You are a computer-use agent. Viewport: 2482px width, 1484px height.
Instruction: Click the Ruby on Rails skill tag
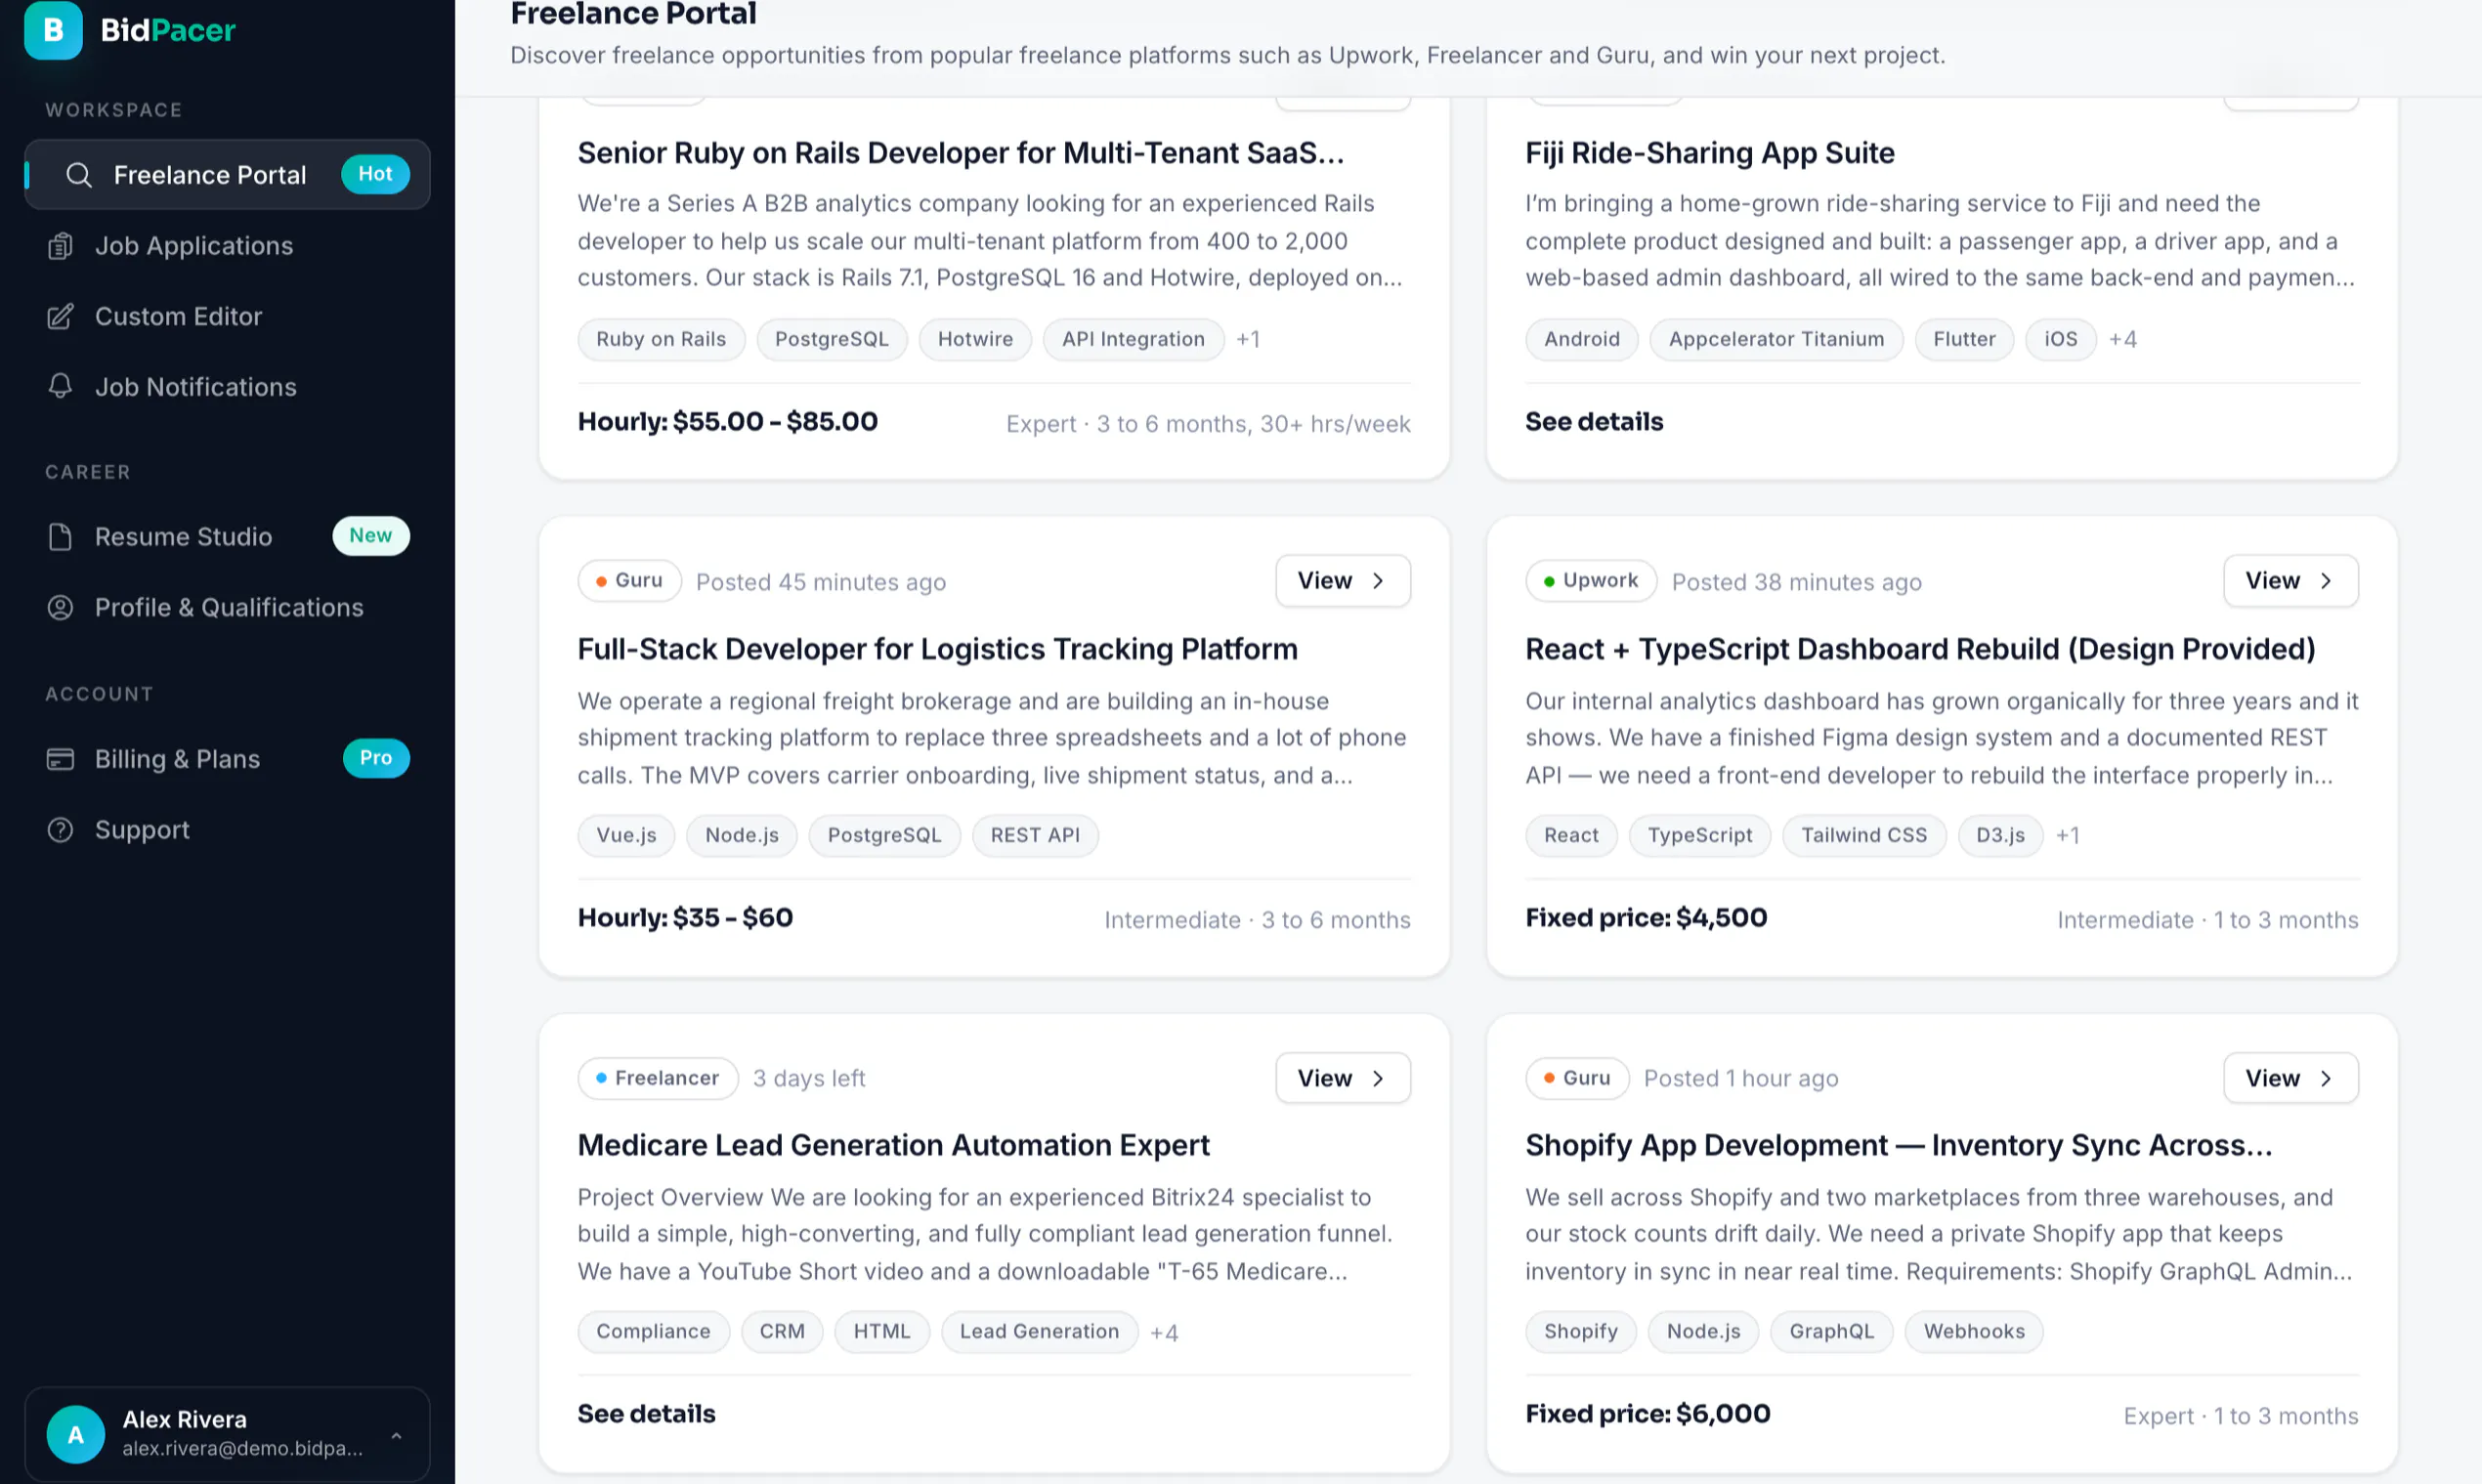click(x=661, y=340)
